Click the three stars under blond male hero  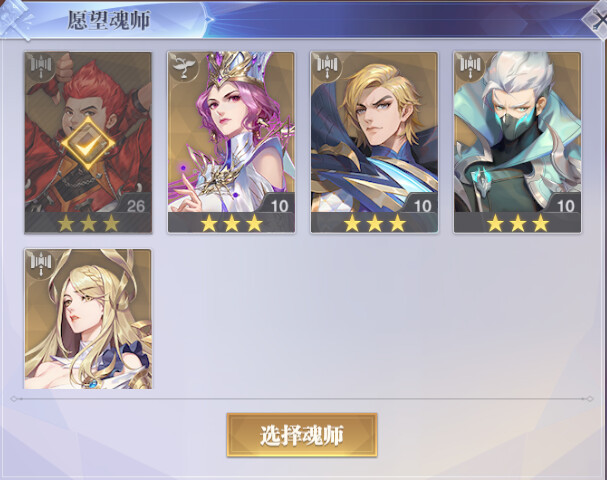click(374, 223)
